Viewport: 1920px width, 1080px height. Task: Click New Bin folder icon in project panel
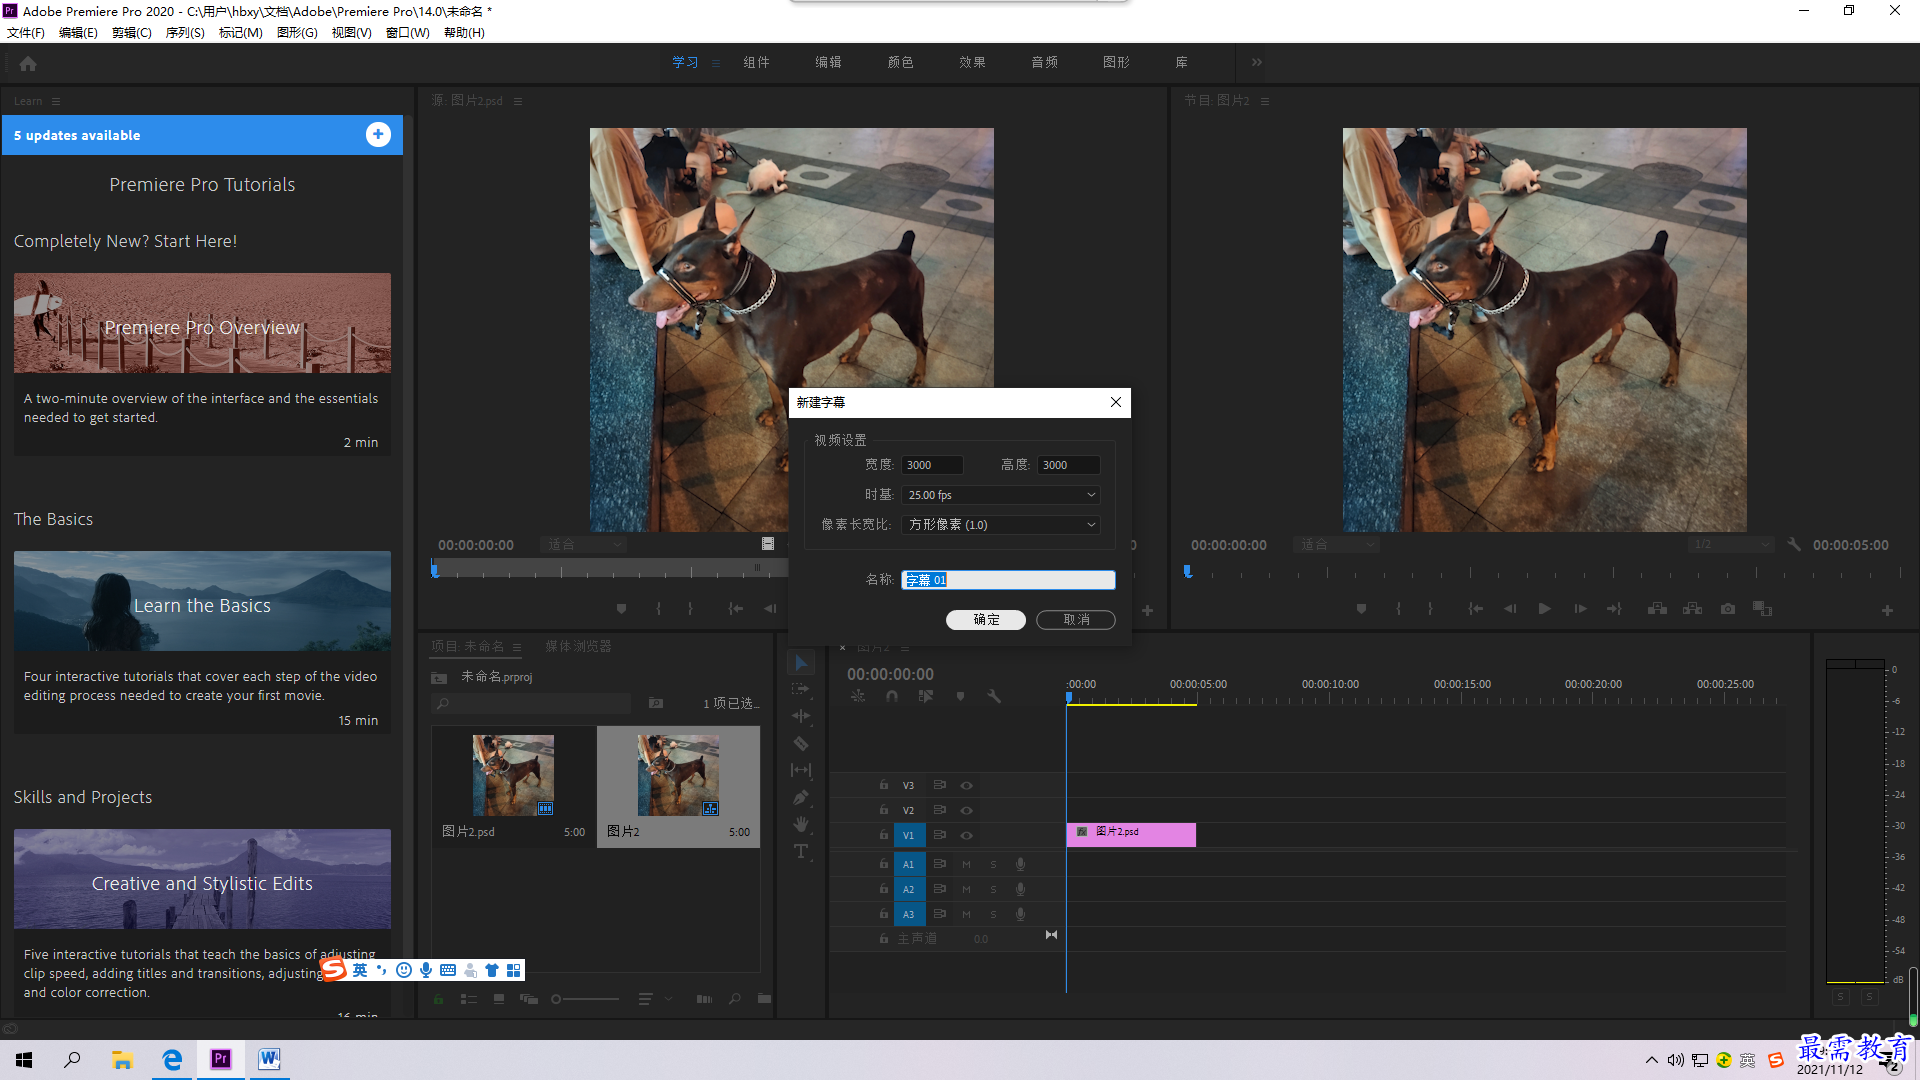764,998
